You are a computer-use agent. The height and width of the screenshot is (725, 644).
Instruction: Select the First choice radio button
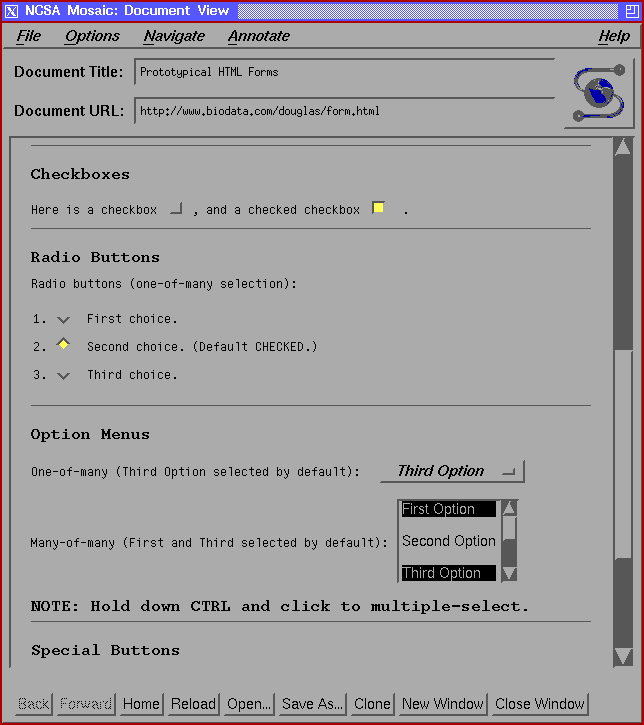[64, 319]
